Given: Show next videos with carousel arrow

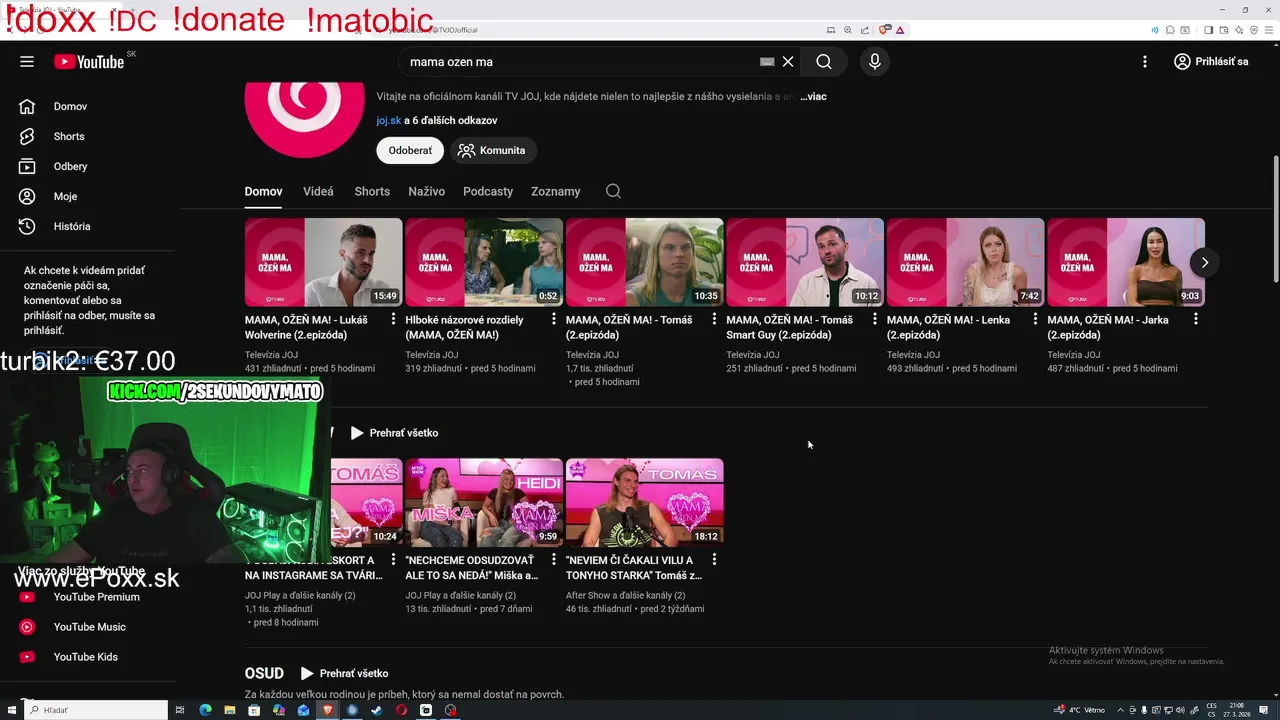Looking at the screenshot, I should coord(1205,262).
